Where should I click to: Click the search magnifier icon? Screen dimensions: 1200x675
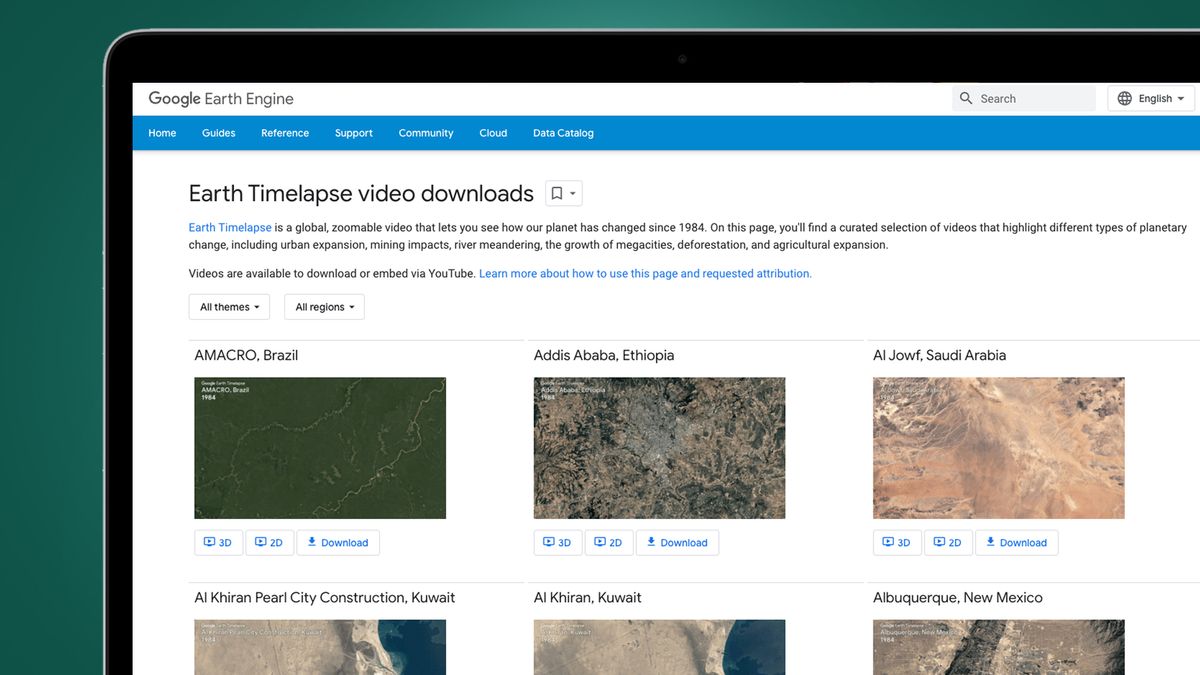point(966,98)
